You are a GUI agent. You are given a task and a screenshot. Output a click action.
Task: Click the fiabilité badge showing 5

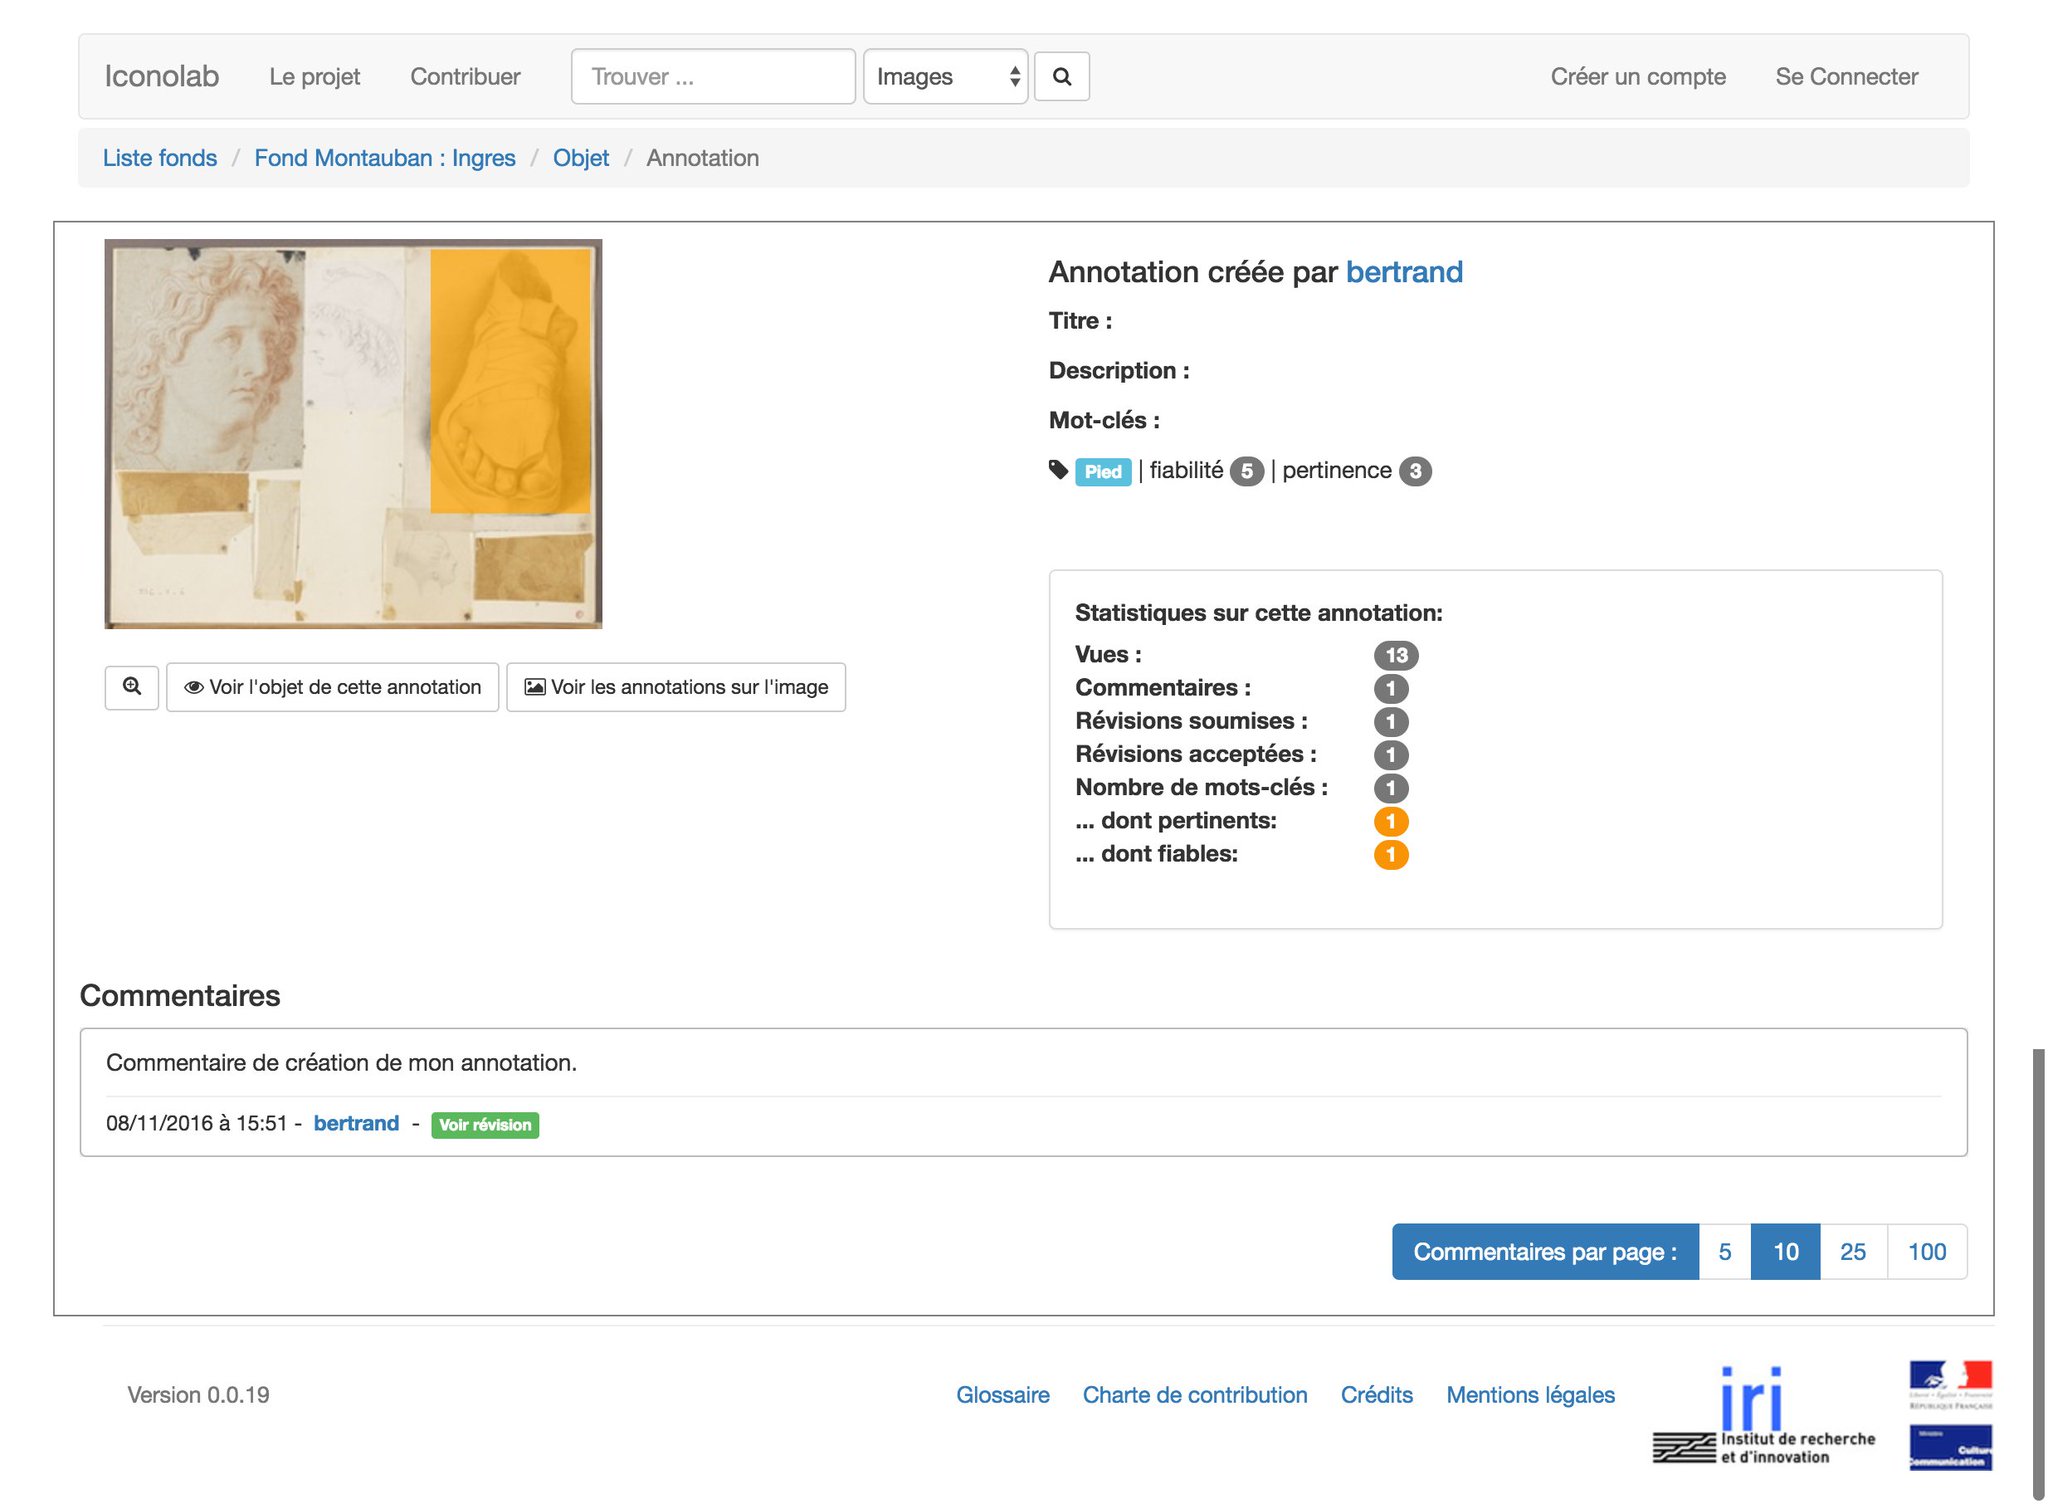(1247, 471)
